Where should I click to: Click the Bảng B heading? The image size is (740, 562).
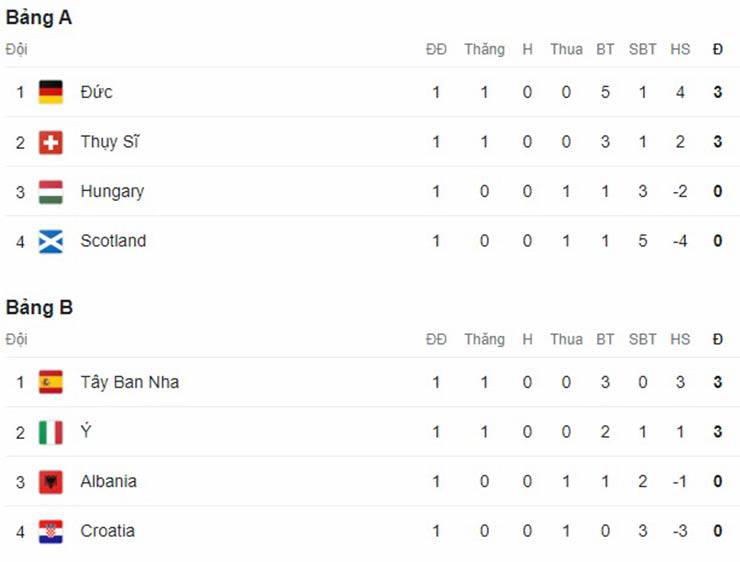tap(39, 308)
